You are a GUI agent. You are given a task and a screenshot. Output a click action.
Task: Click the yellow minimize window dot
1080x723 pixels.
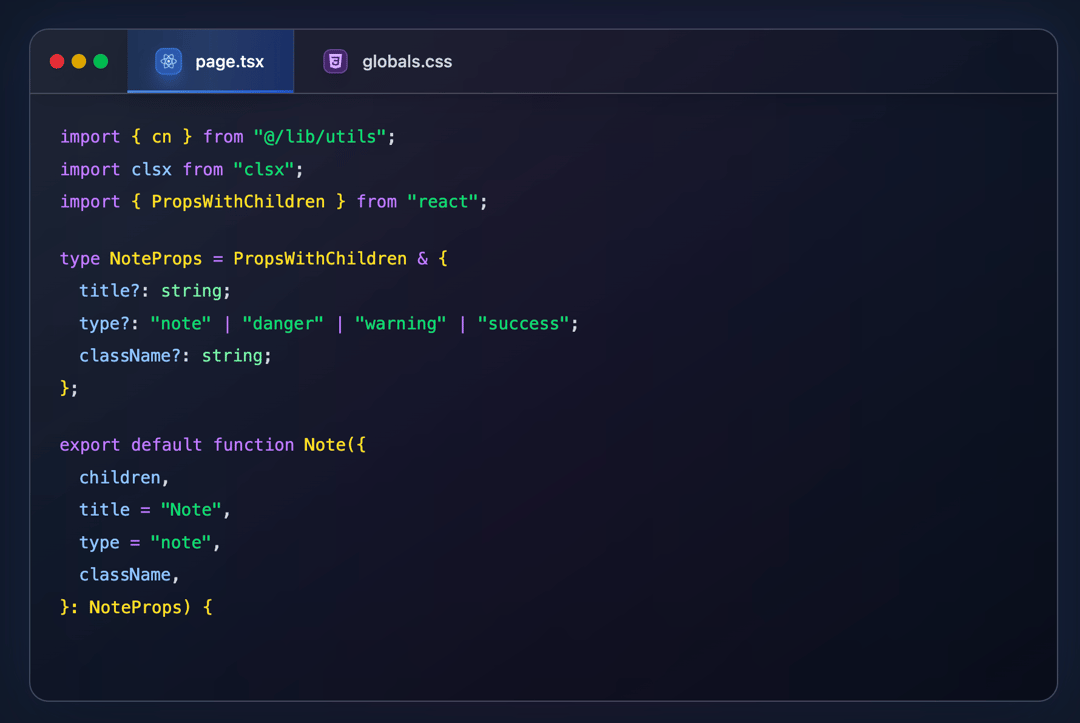coord(79,61)
